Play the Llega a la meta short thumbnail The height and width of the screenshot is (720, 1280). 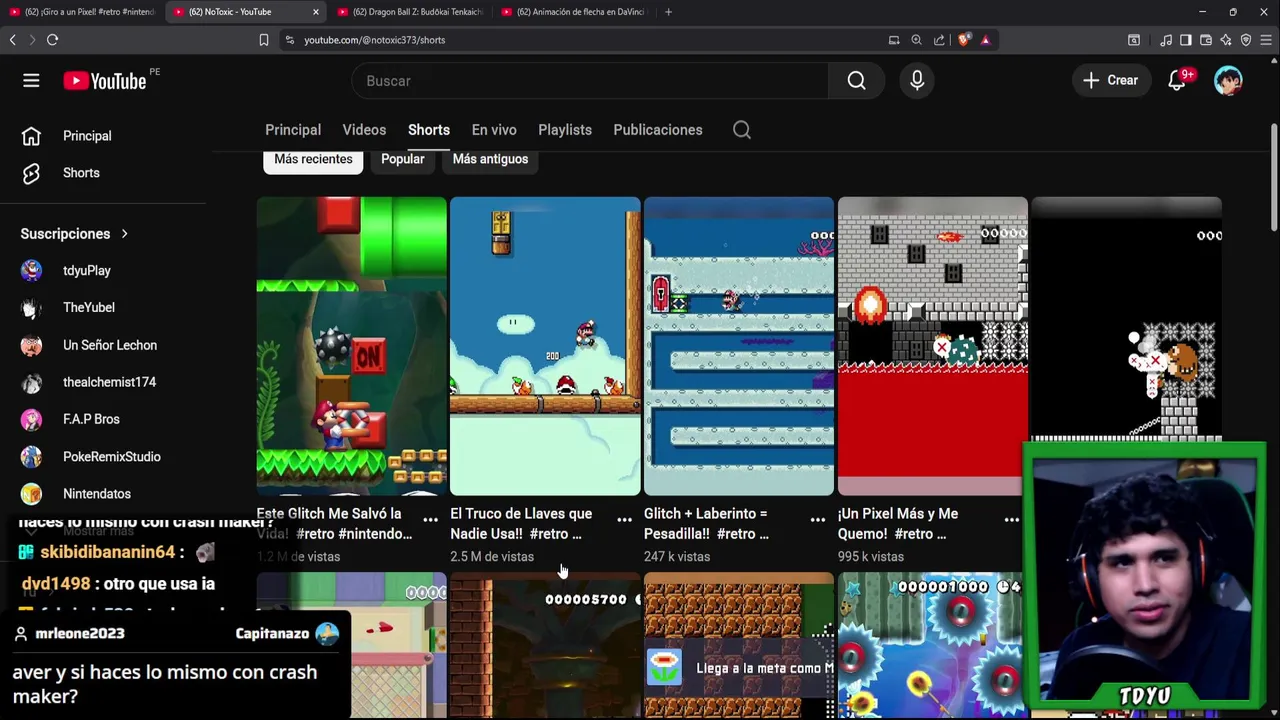739,646
